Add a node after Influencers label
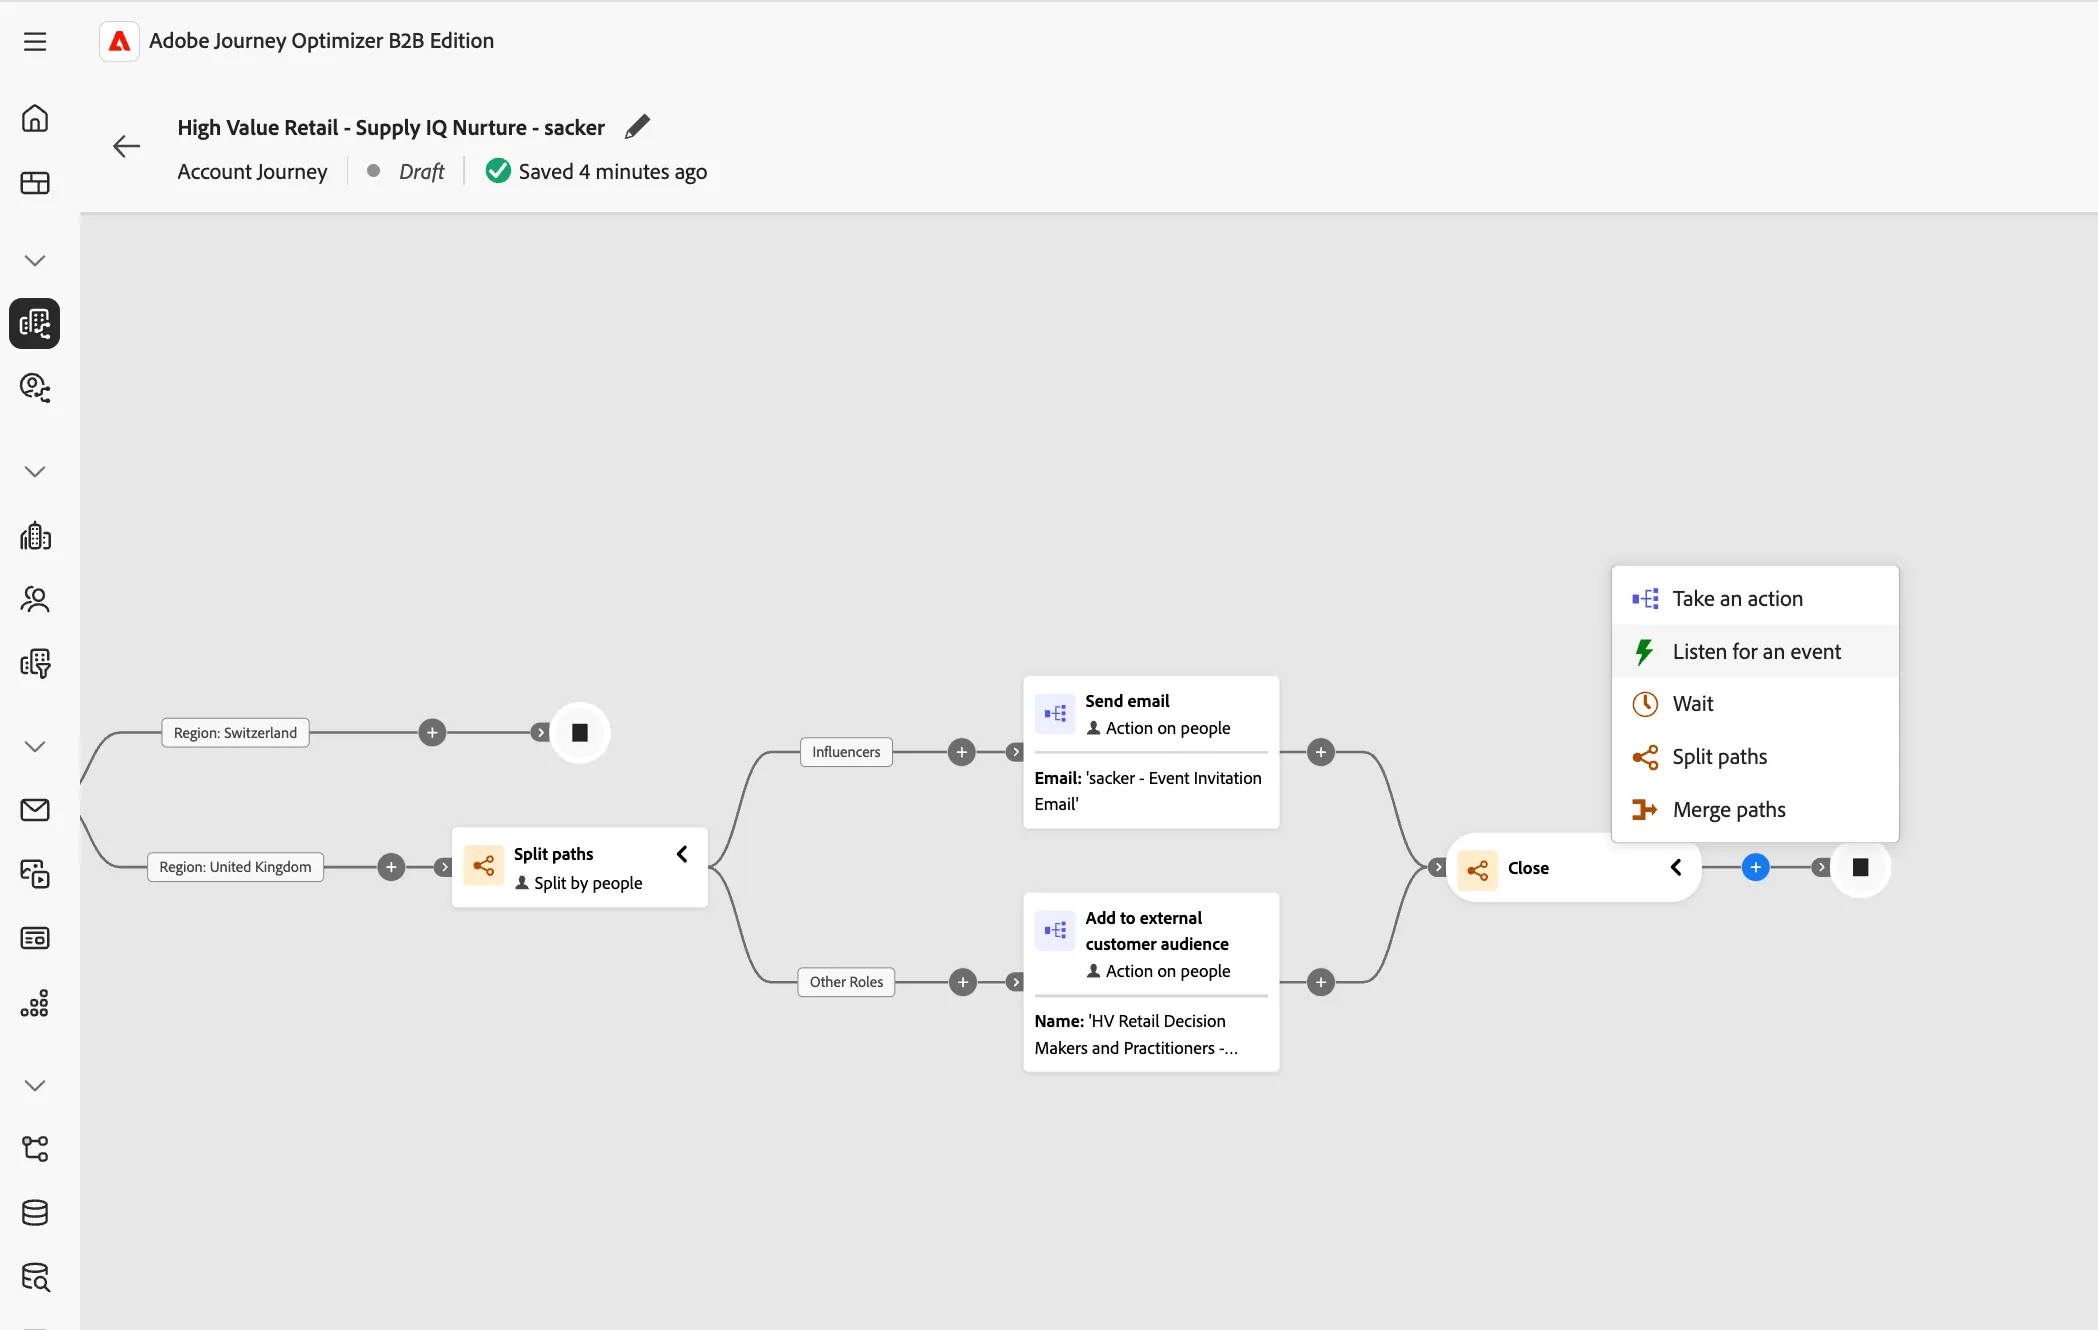Viewport: 2098px width, 1330px height. click(x=961, y=752)
